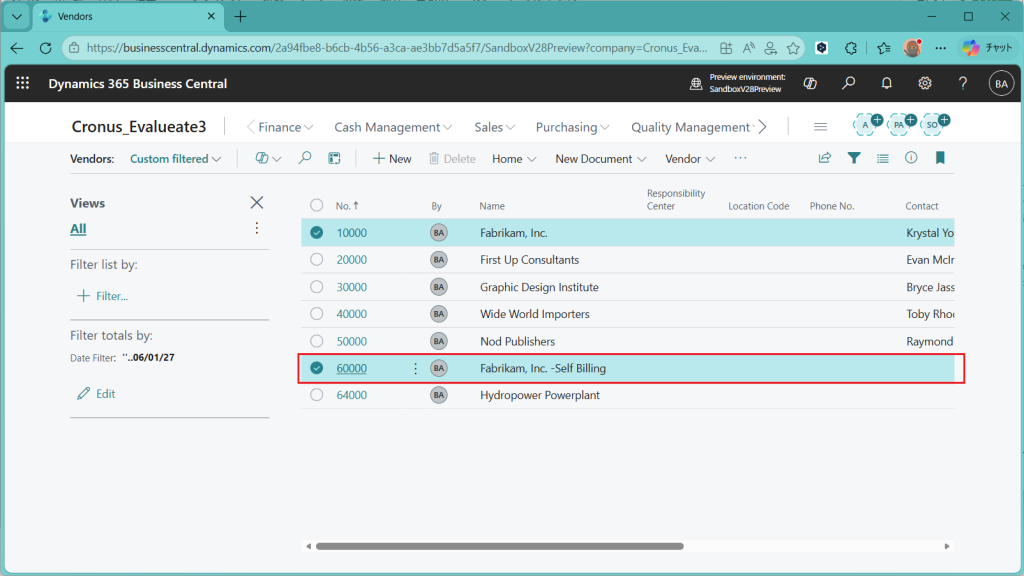
Task: Click the Help question mark icon
Action: point(963,84)
